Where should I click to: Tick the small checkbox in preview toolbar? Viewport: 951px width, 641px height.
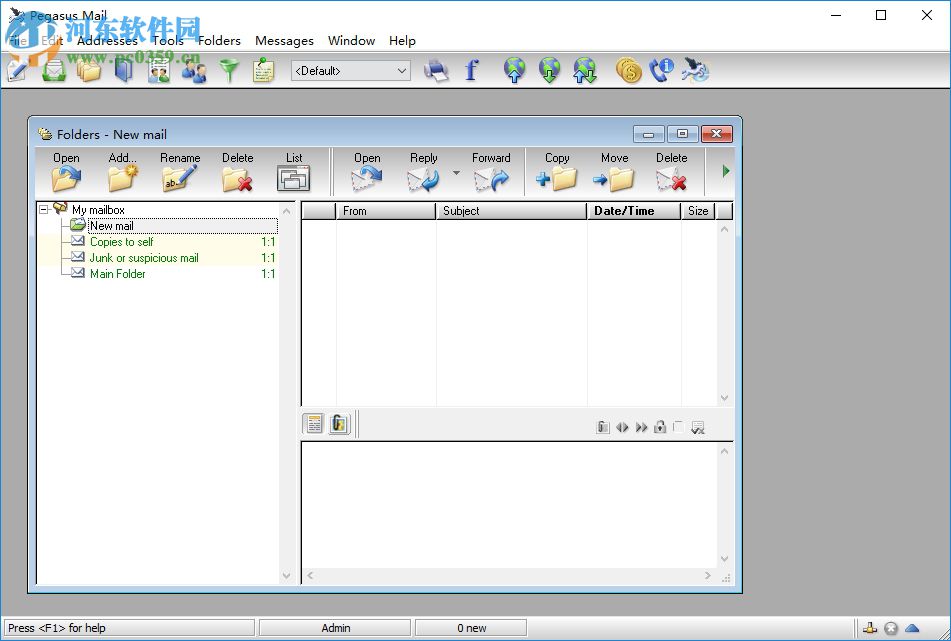[x=678, y=427]
